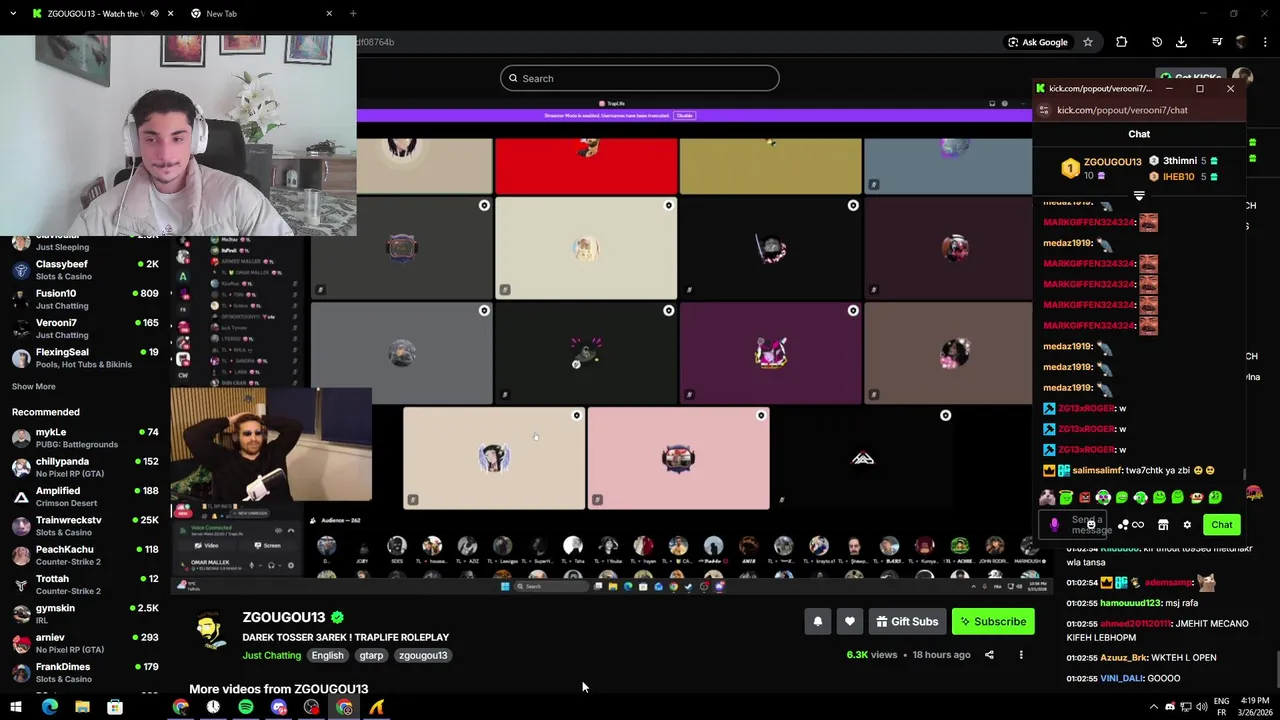The height and width of the screenshot is (720, 1280).
Task: Open Classybeef channel in sidebar
Action: point(85,270)
